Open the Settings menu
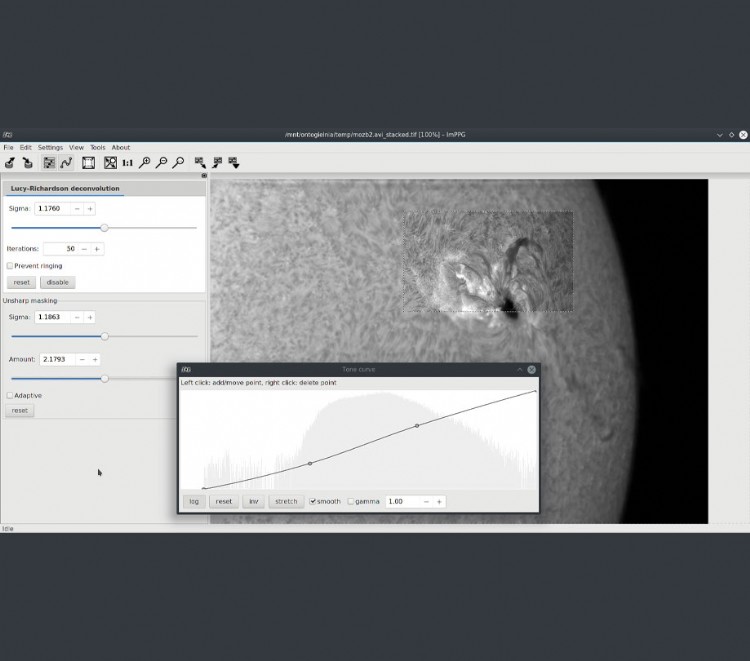750x661 pixels. coord(50,147)
